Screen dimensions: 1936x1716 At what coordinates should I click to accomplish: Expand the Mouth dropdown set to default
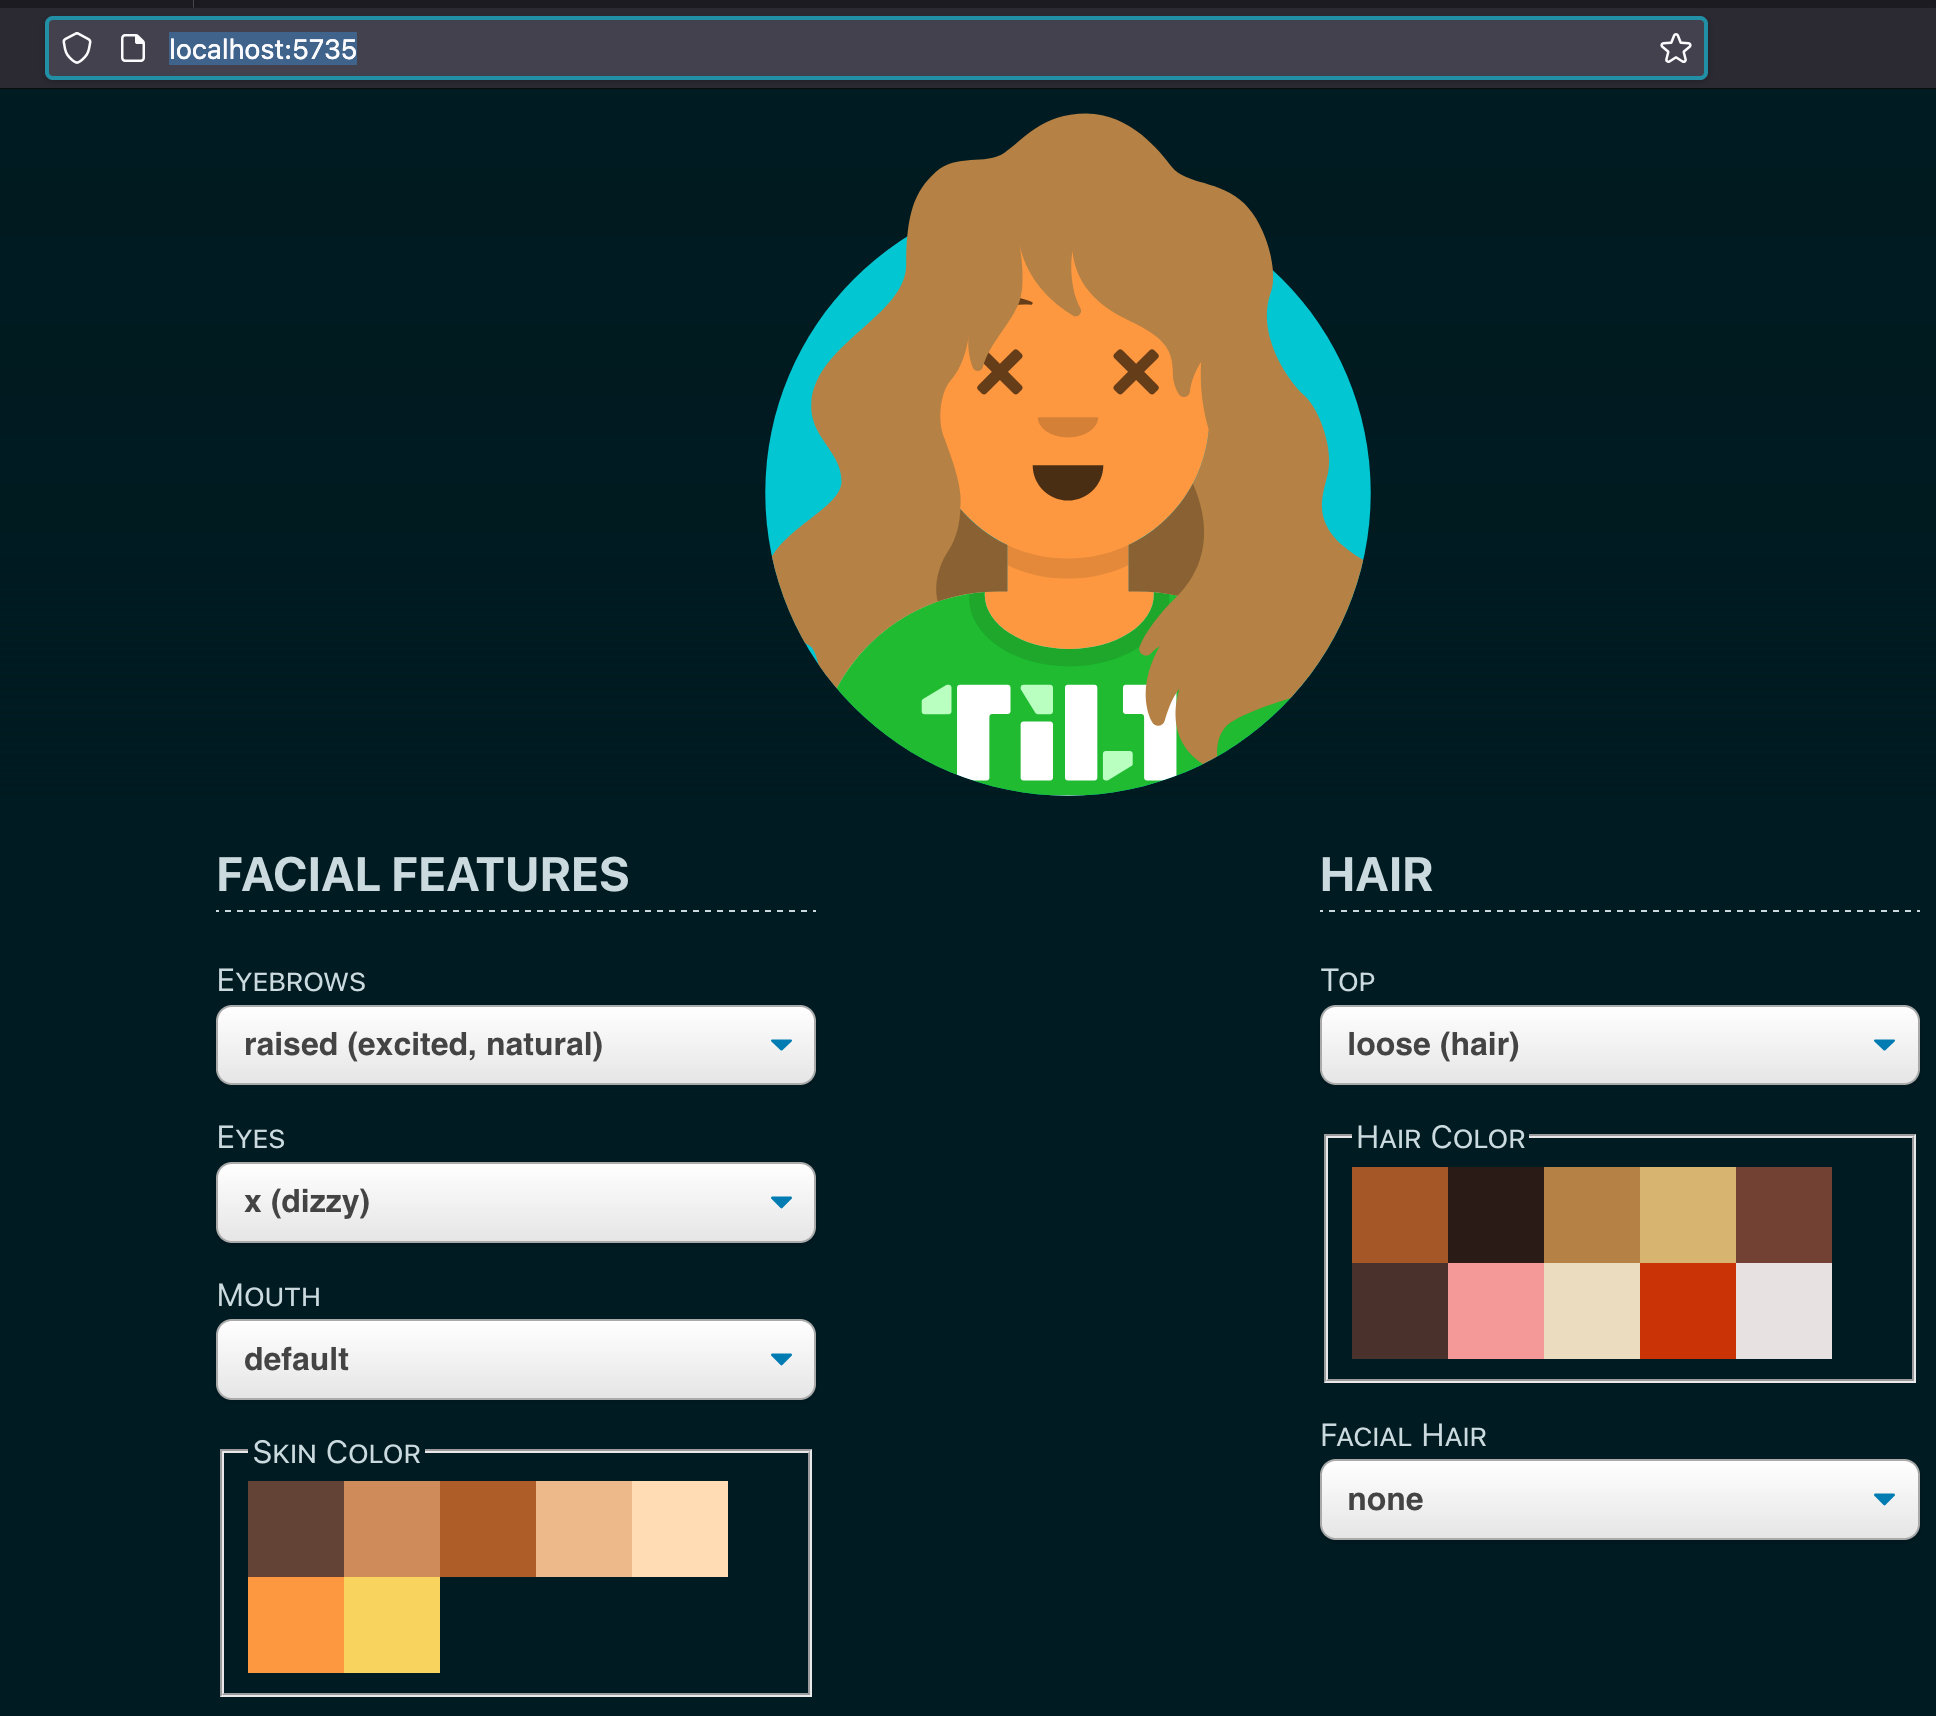click(515, 1359)
